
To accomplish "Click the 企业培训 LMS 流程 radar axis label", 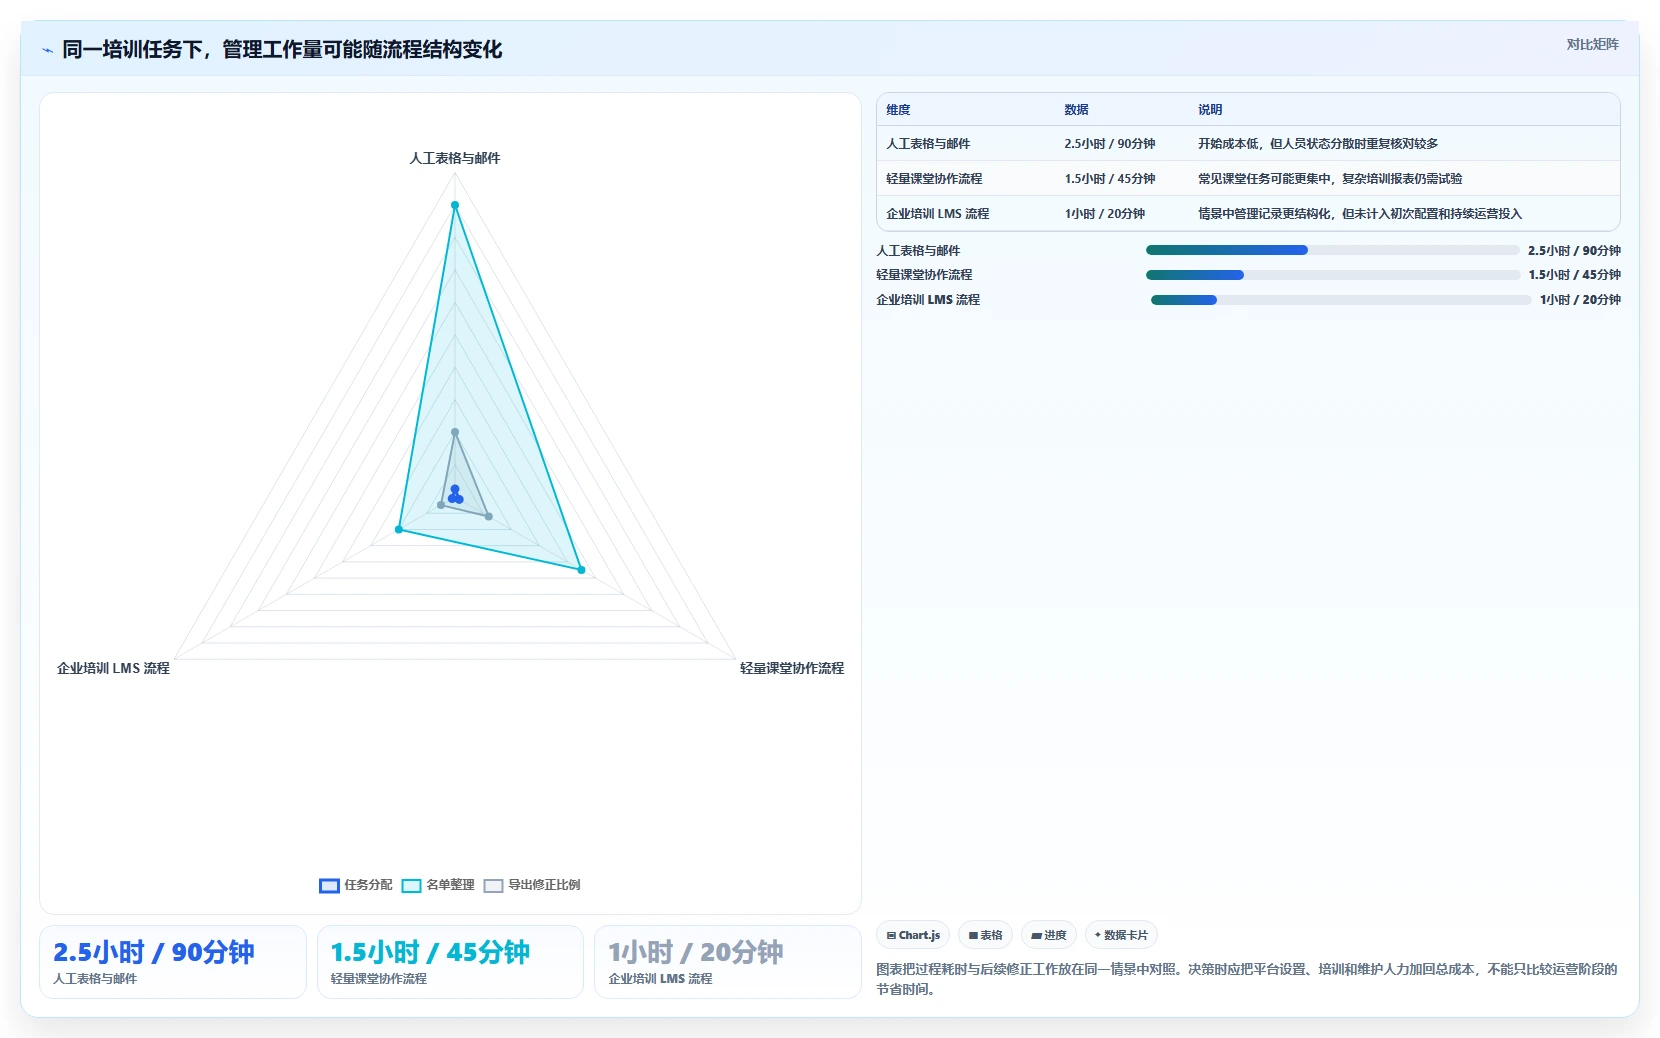I will point(113,668).
